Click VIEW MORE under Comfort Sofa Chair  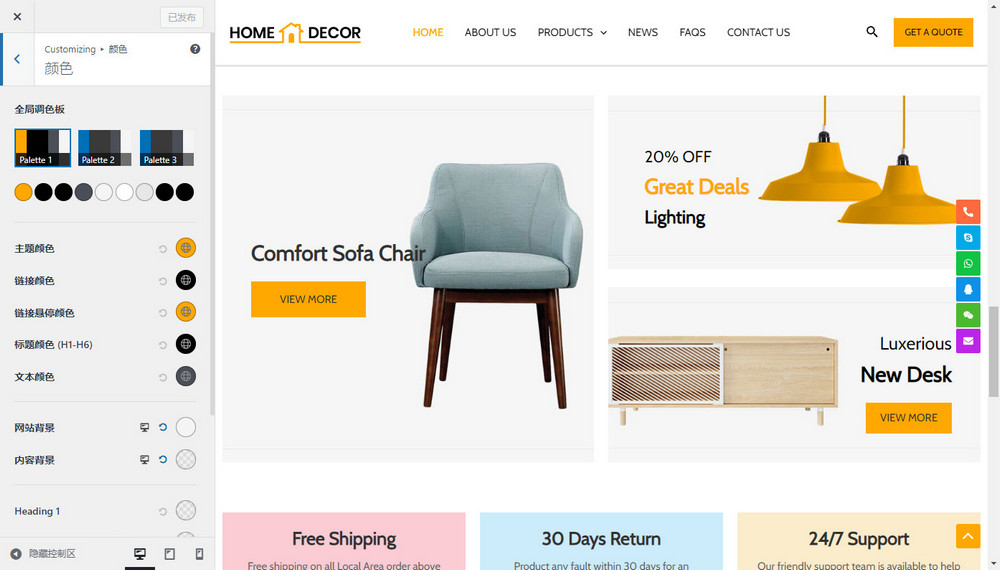point(308,299)
